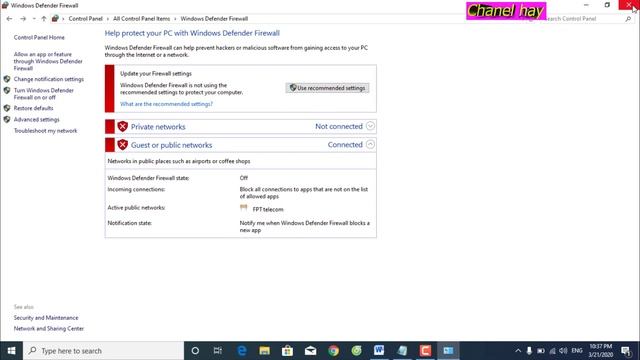Expand the Private networks section chevron
640x360 pixels.
click(370, 126)
